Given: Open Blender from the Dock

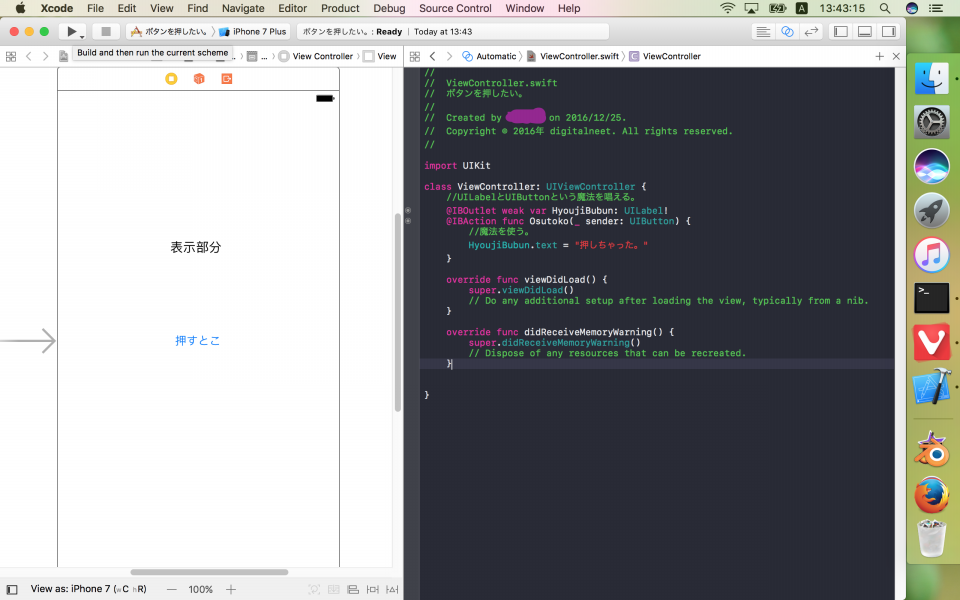Looking at the screenshot, I should click(932, 450).
